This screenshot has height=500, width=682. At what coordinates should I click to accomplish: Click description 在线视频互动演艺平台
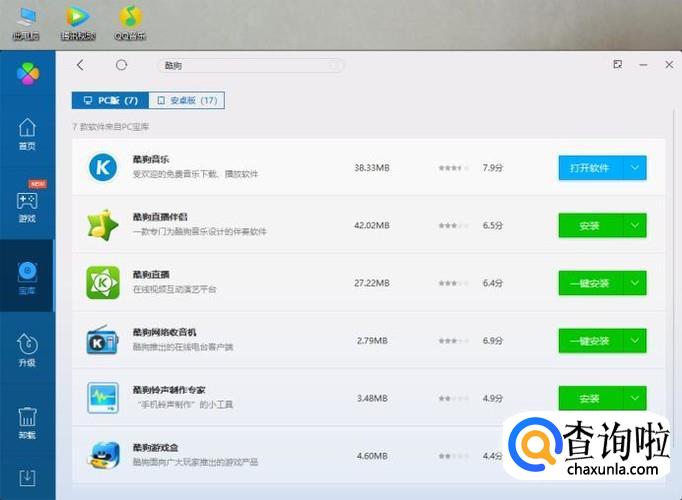tap(174, 289)
